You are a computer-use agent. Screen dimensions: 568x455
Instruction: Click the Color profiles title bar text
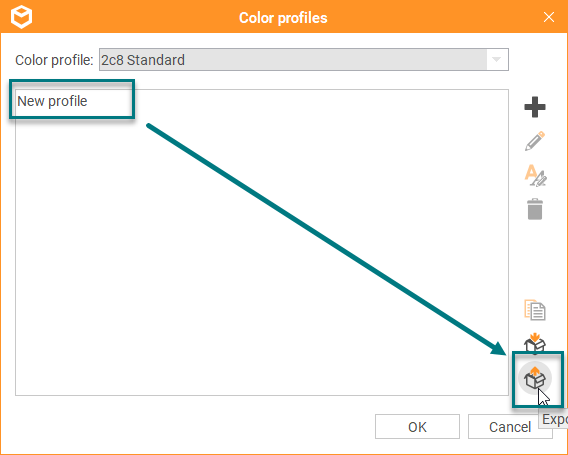coord(283,18)
